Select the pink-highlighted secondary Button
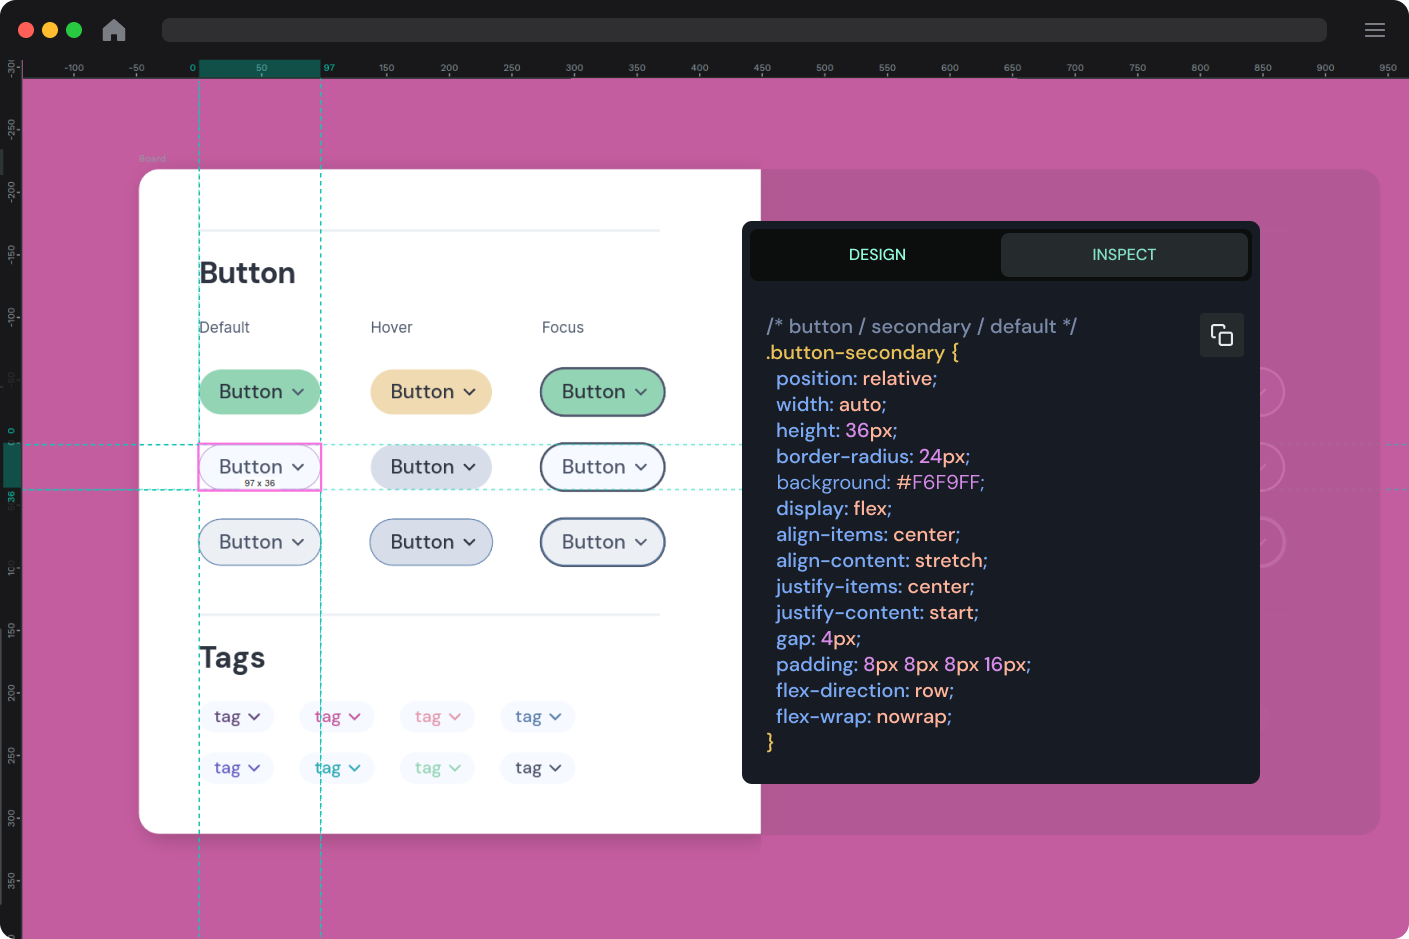Image resolution: width=1409 pixels, height=939 pixels. (x=259, y=466)
